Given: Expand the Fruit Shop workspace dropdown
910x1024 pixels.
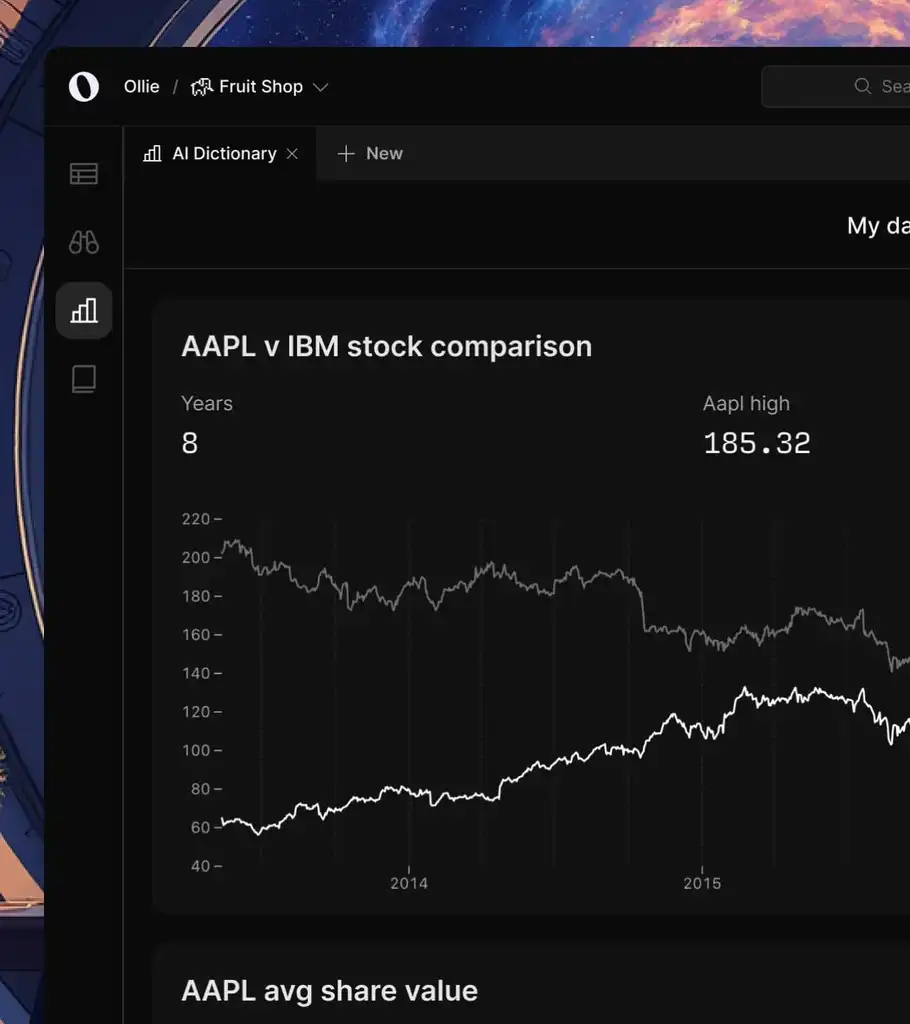Looking at the screenshot, I should coord(320,87).
